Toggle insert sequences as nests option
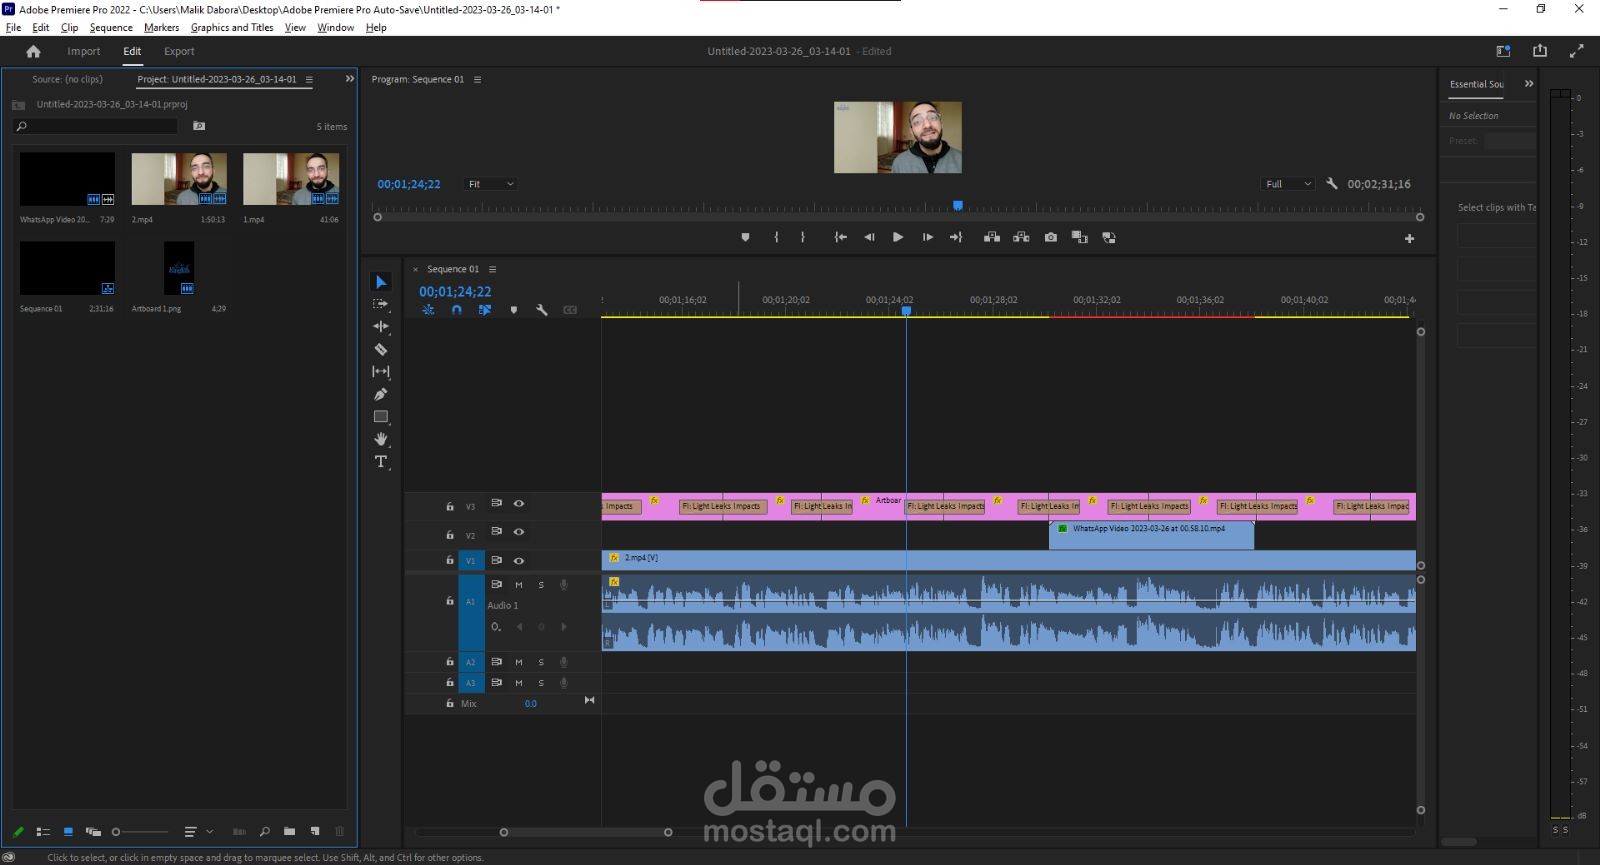The image size is (1600, 865). tap(429, 310)
